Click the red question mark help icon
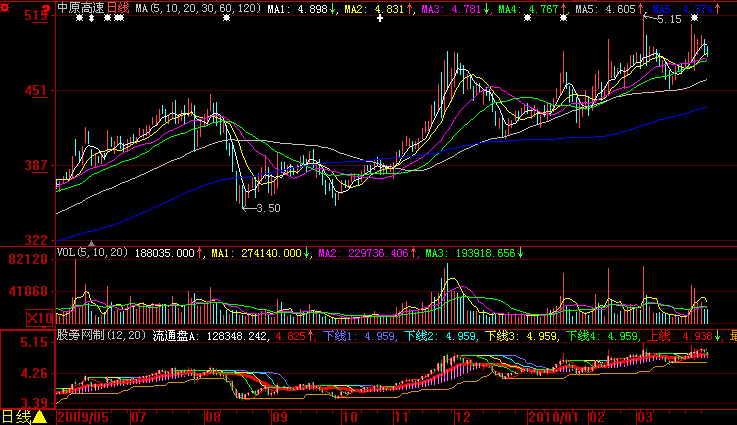This screenshot has width=737, height=425. tap(46, 9)
